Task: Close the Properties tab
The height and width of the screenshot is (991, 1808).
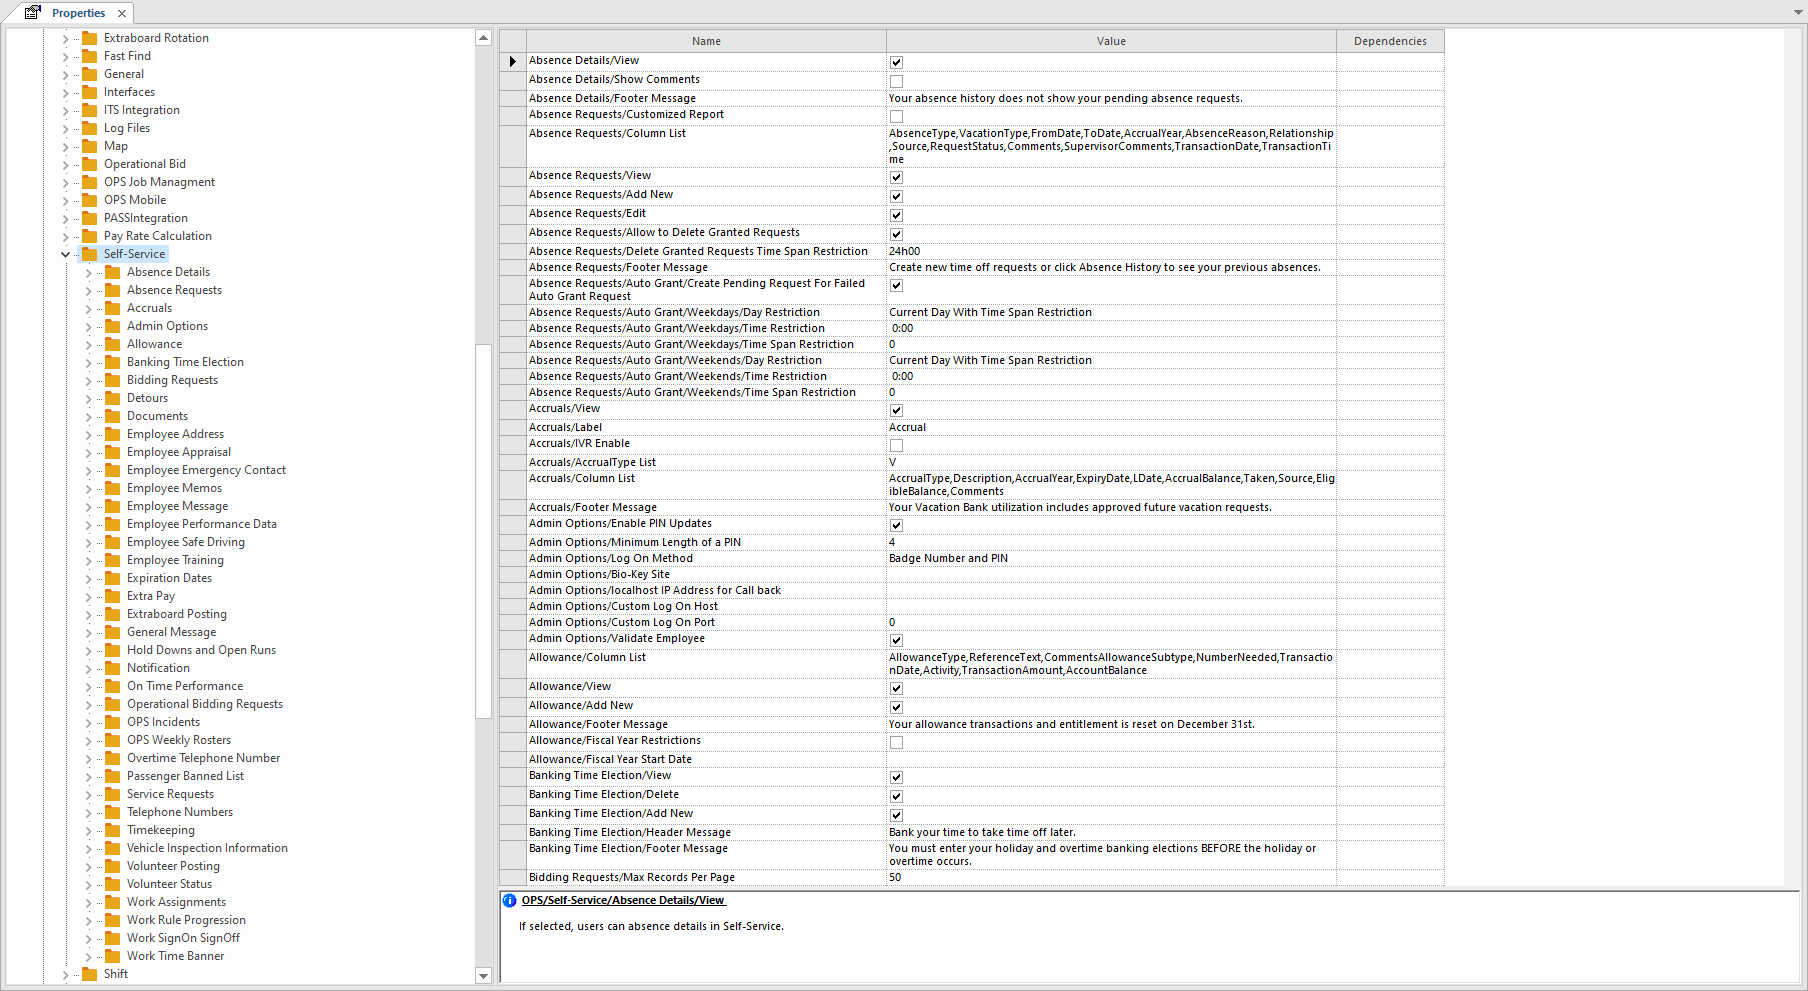Action: [x=122, y=13]
